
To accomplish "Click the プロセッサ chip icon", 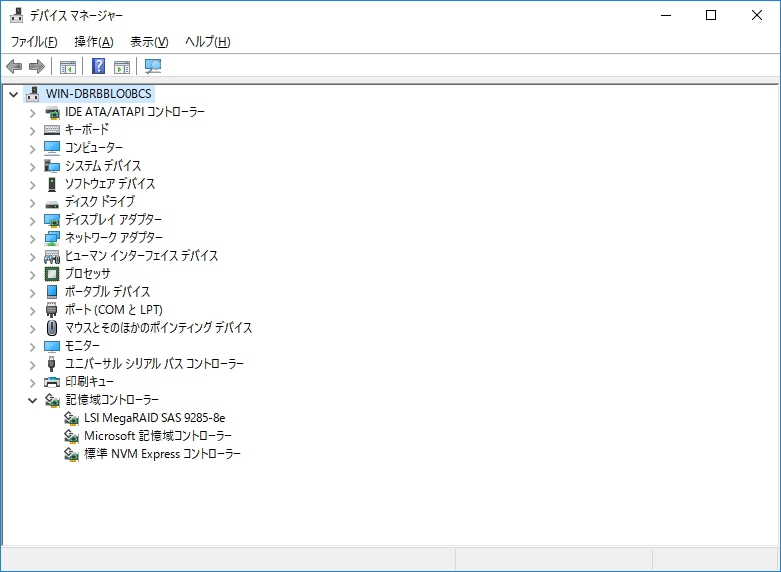I will pos(52,274).
